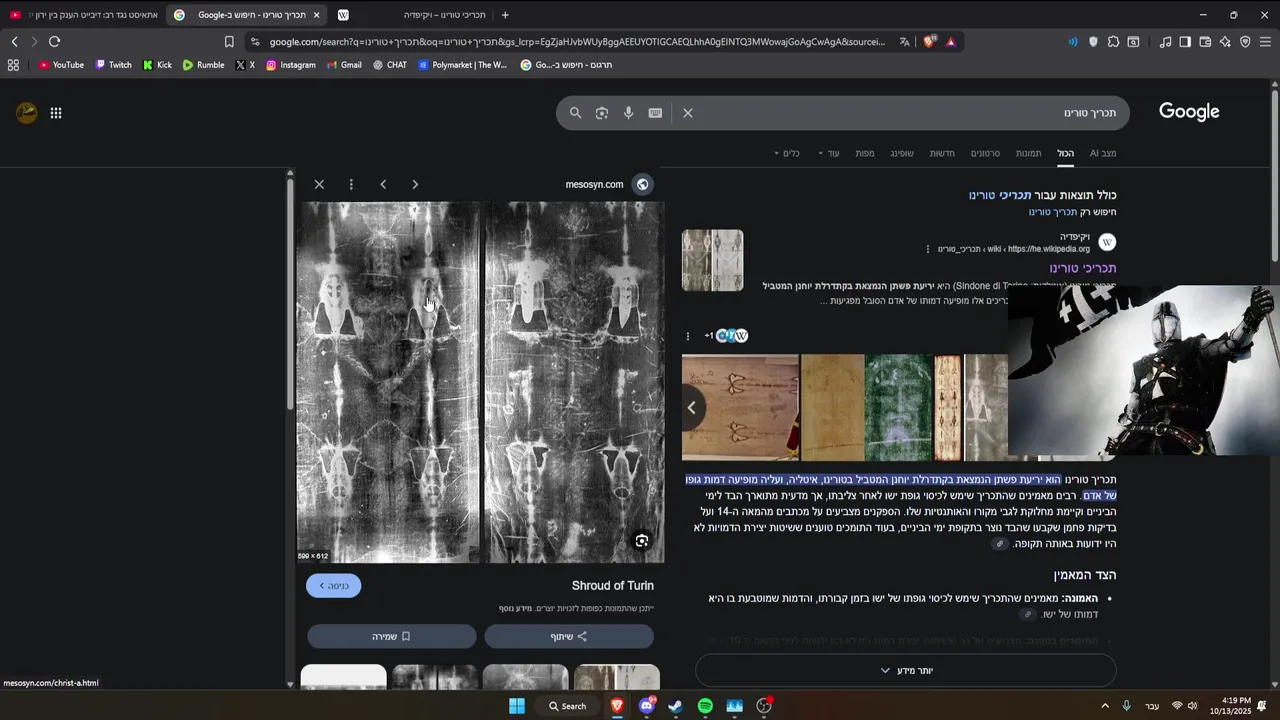Visit site via כניסה button
Image resolution: width=1280 pixels, height=720 pixels.
[x=334, y=586]
